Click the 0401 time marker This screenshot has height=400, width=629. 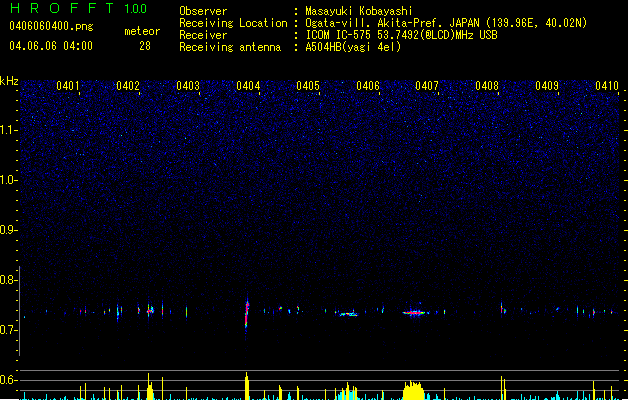coord(68,86)
